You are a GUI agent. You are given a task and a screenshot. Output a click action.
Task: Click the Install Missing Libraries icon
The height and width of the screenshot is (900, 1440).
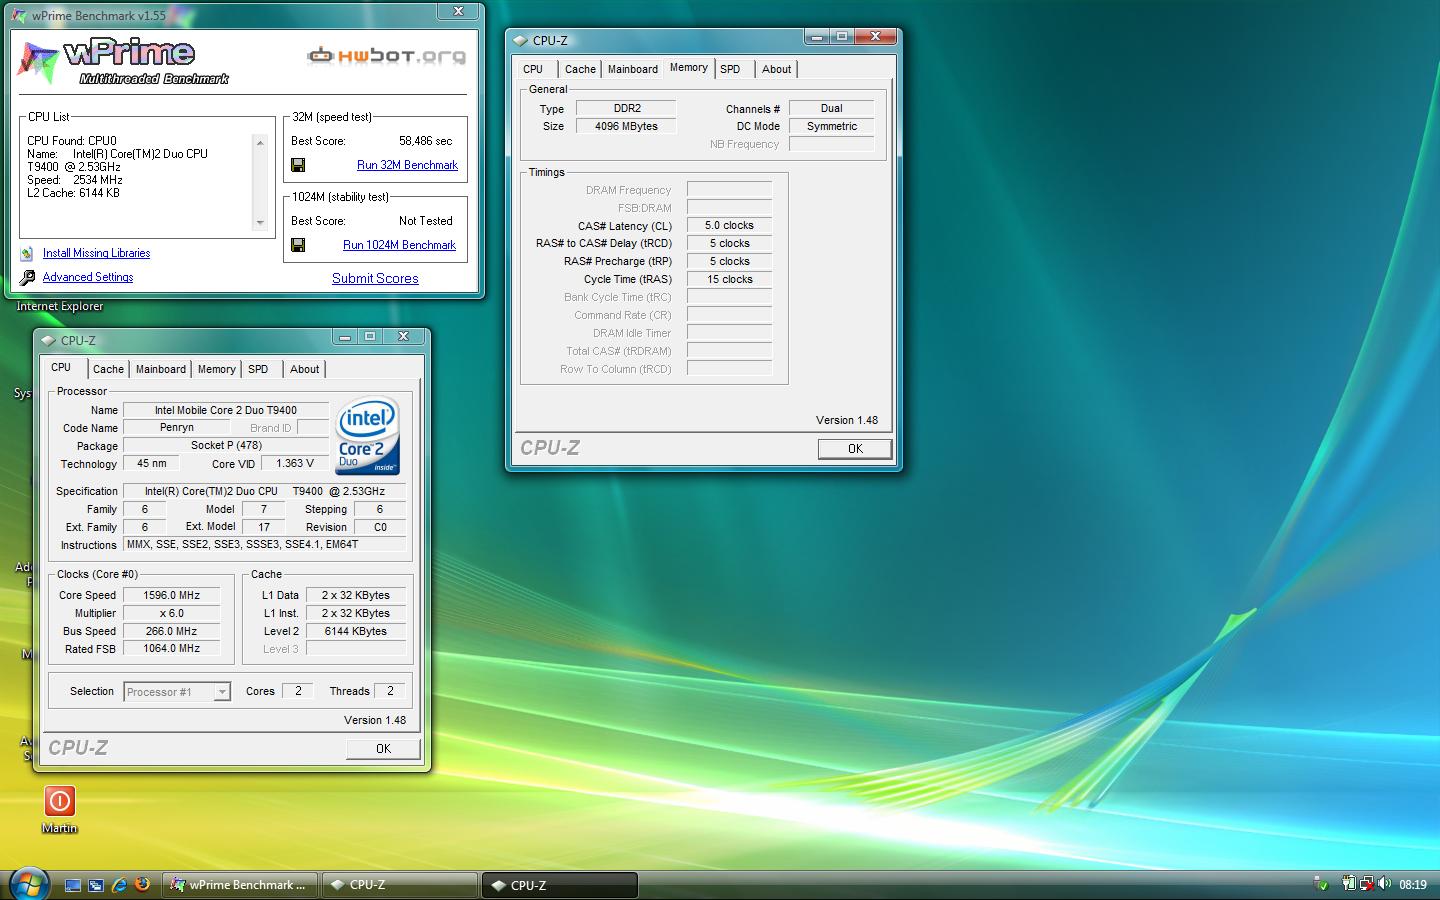(x=27, y=253)
